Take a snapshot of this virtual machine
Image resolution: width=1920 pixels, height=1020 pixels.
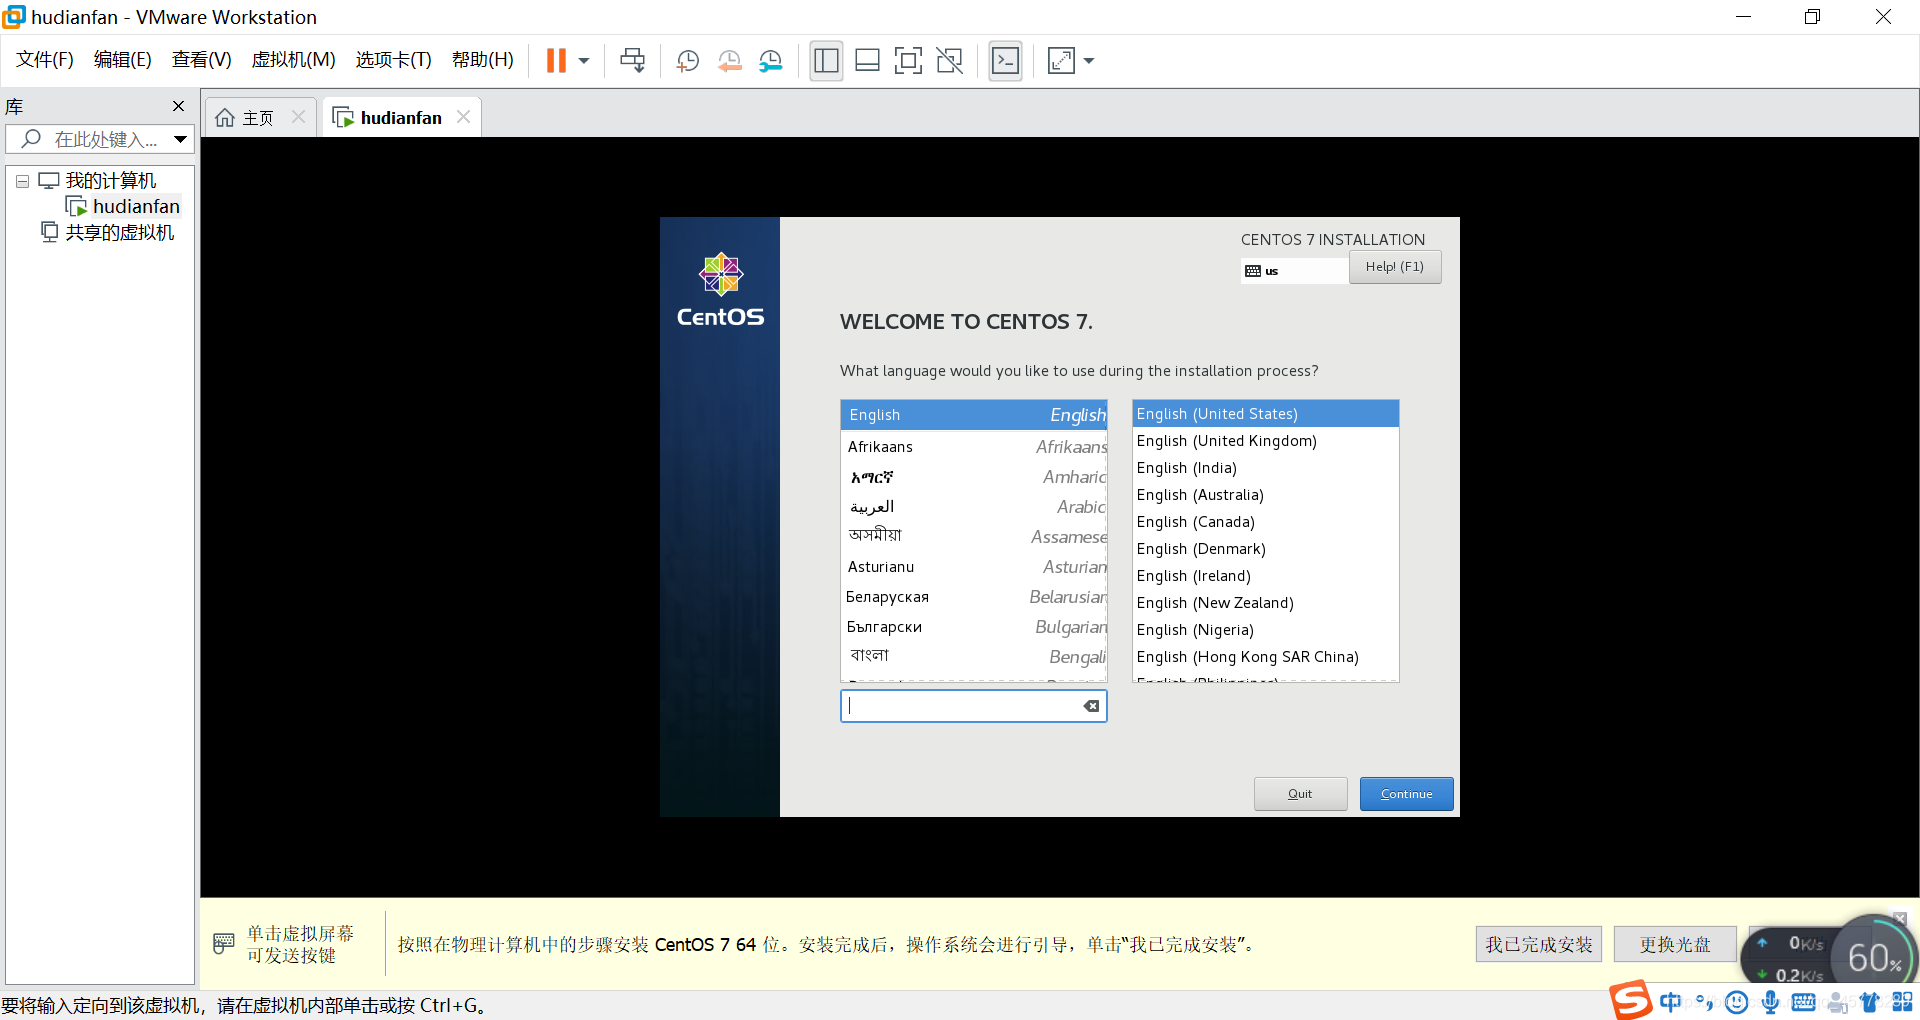click(x=687, y=61)
